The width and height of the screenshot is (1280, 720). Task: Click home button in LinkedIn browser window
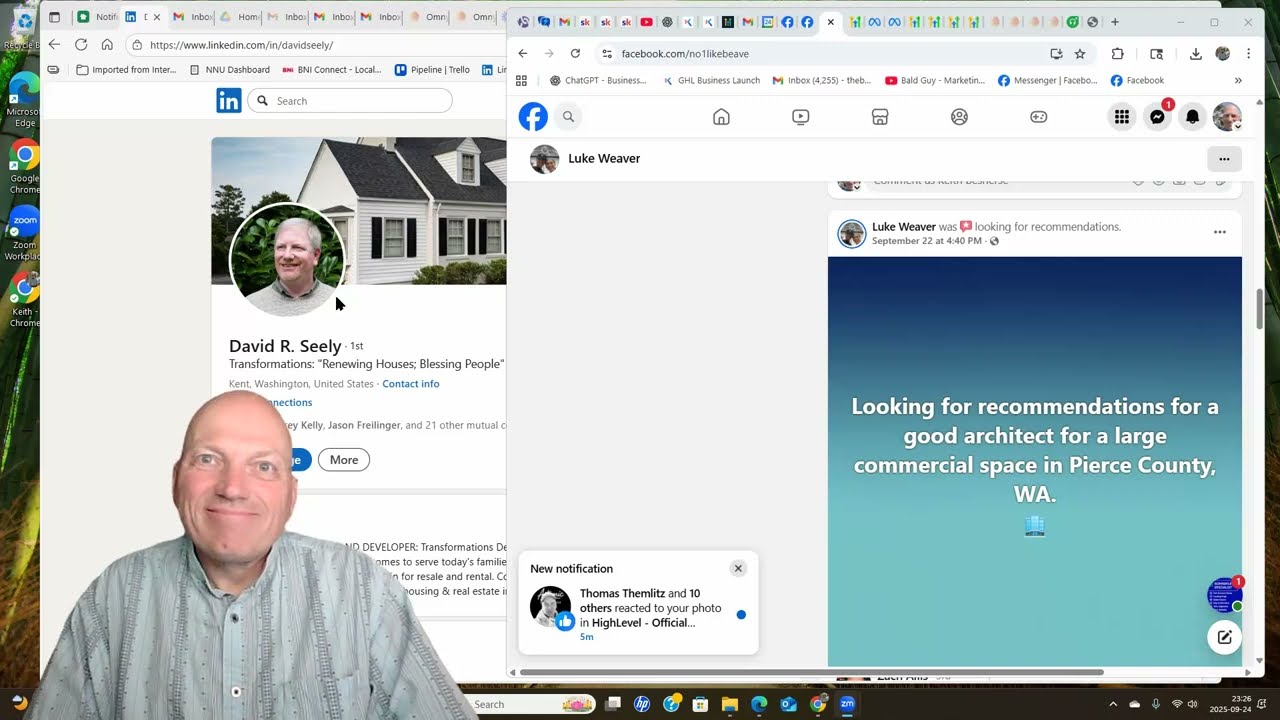click(107, 45)
